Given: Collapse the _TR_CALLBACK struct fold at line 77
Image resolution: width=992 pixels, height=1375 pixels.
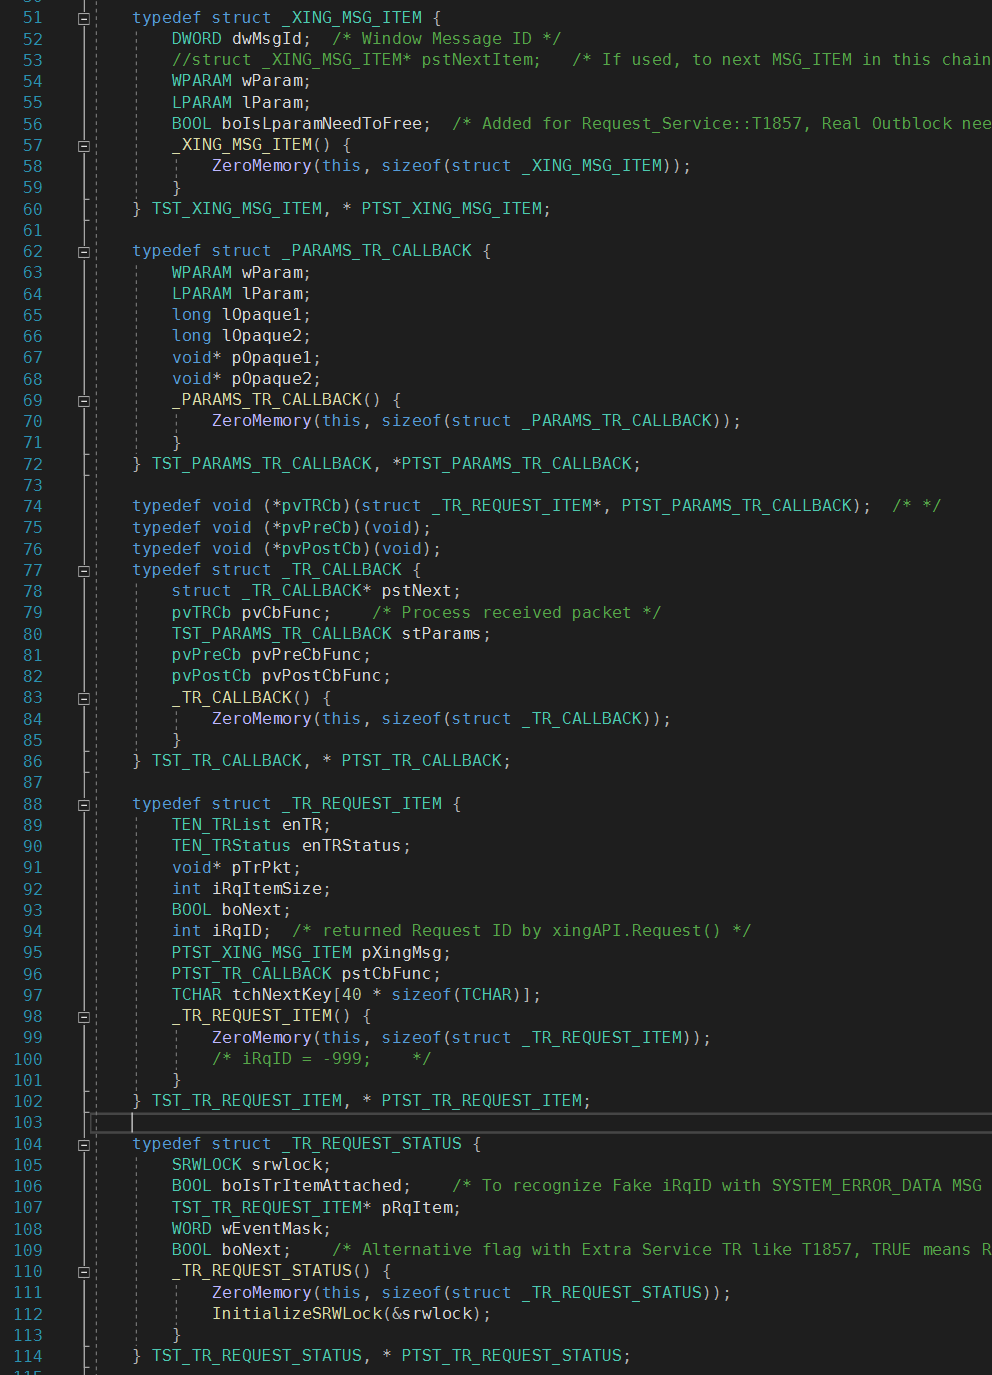Looking at the screenshot, I should (84, 571).
